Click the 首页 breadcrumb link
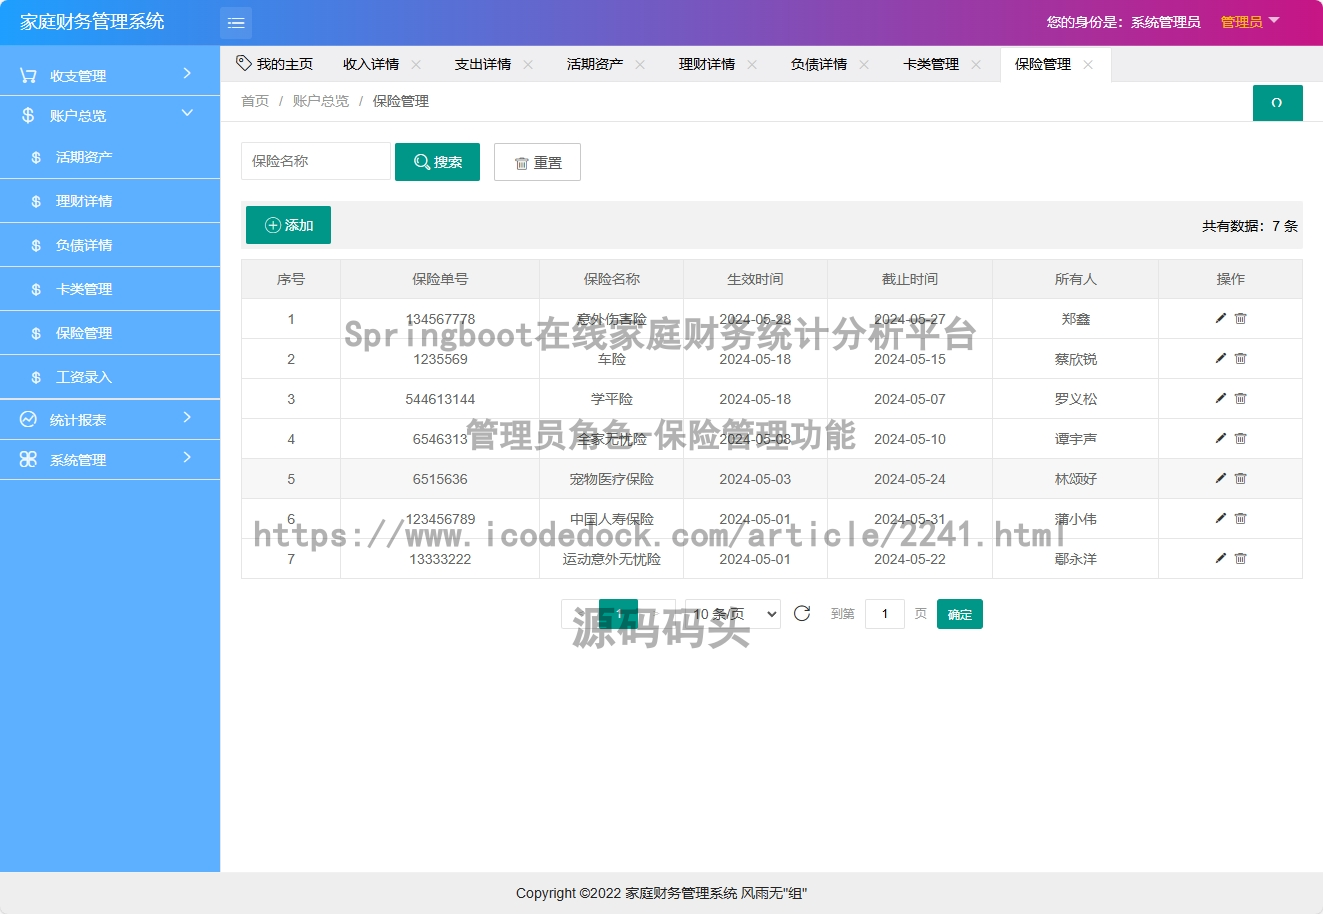 [255, 101]
